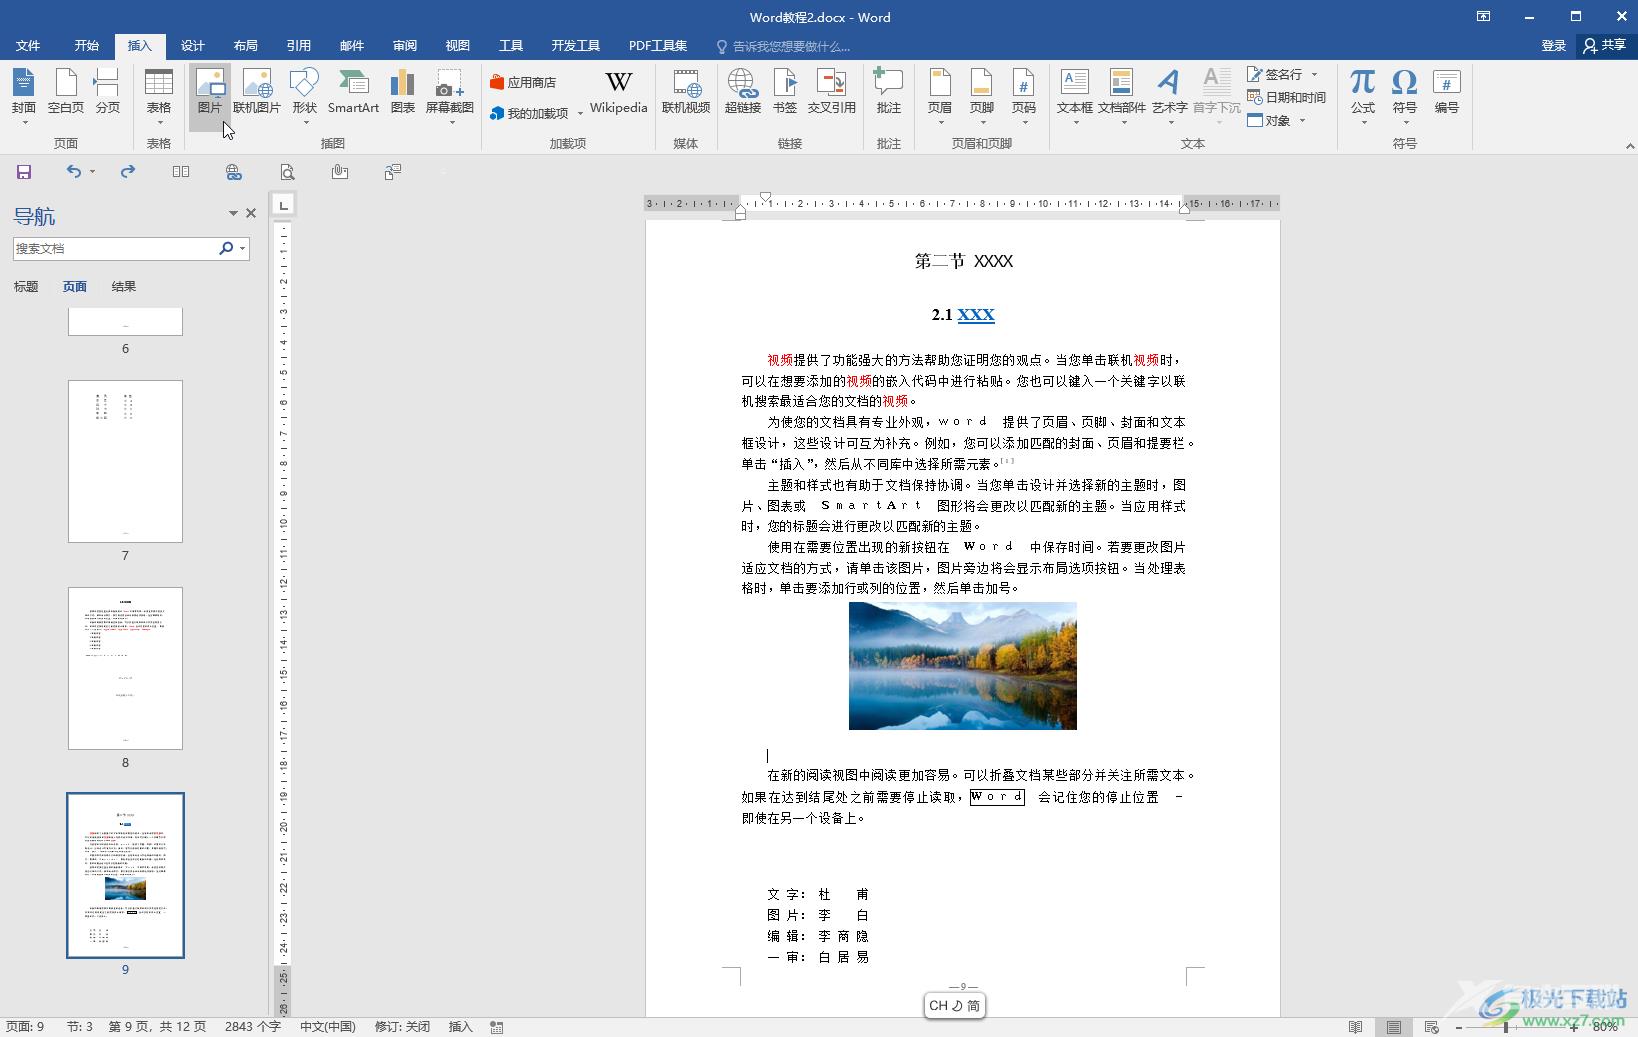1638x1037 pixels.
Task: Open the File (文件) menu
Action: click(x=28, y=46)
